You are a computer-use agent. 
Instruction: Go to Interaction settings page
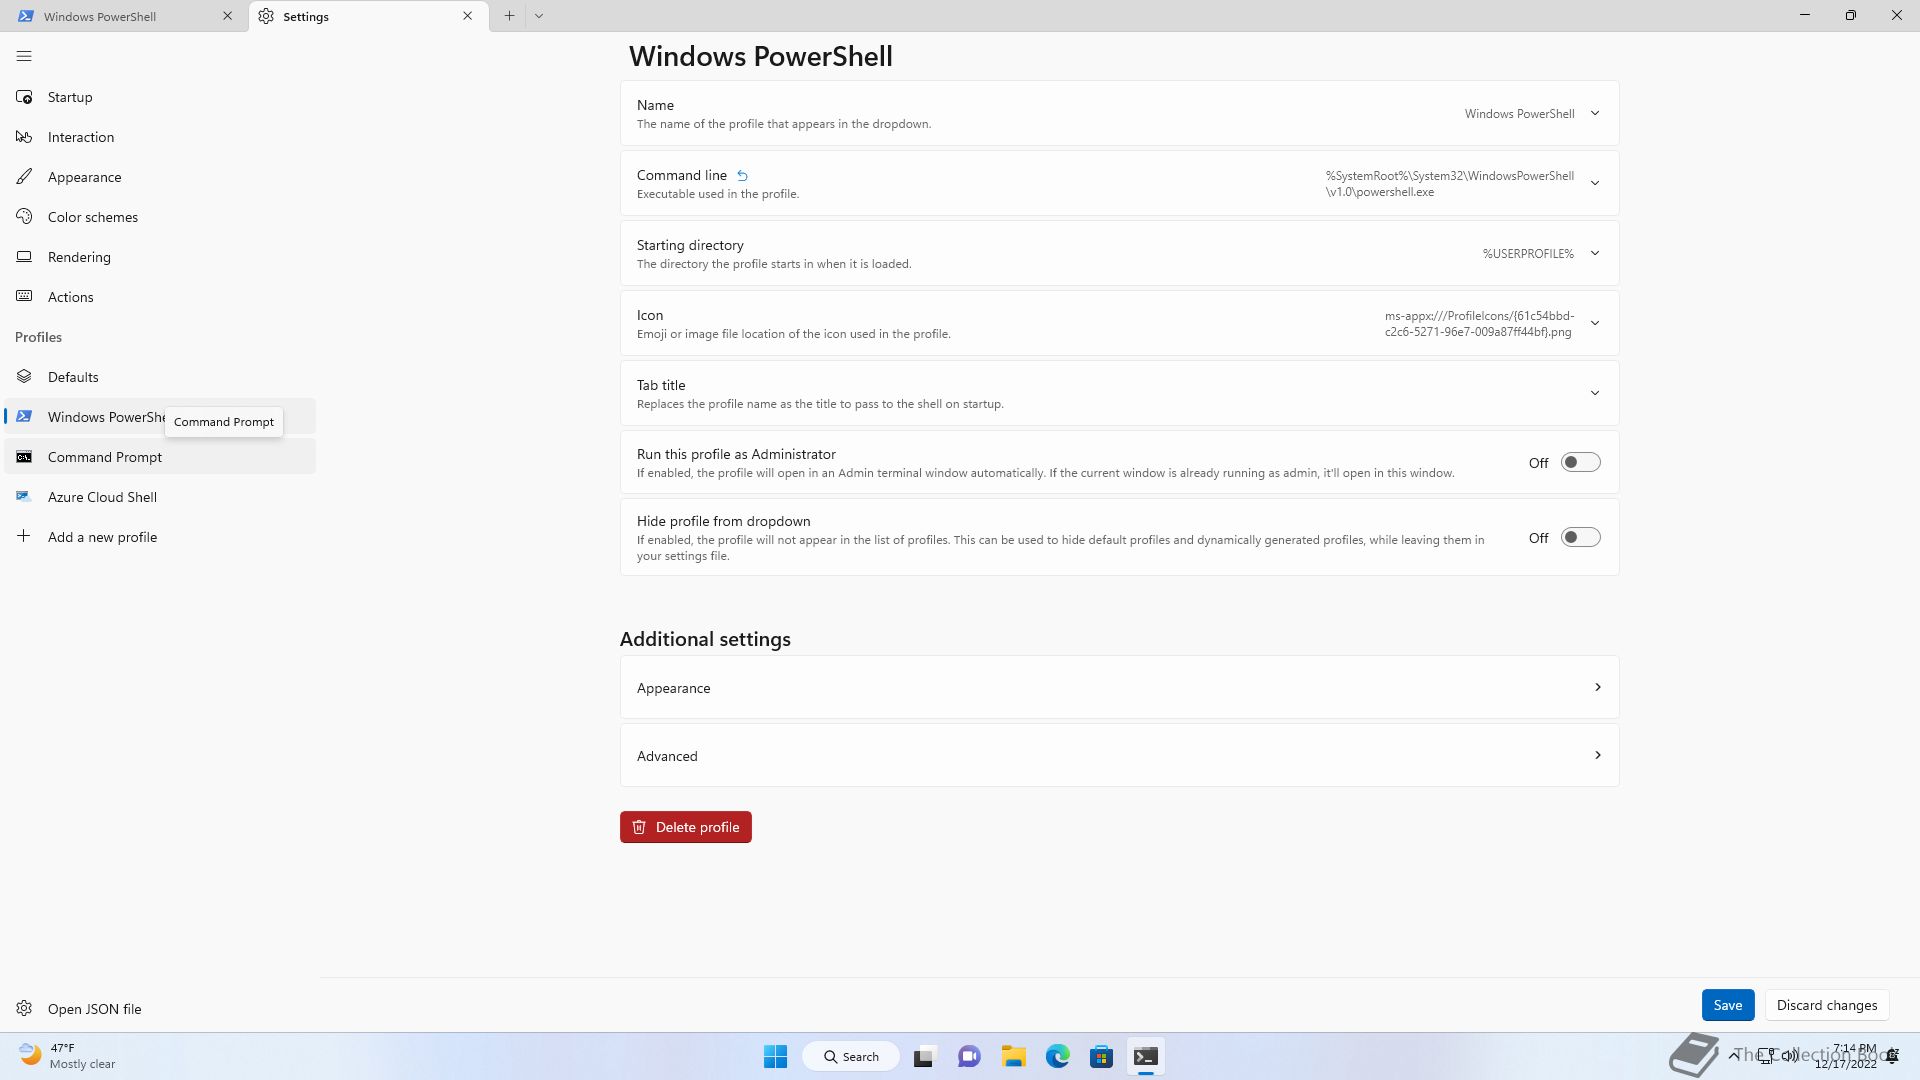click(160, 137)
